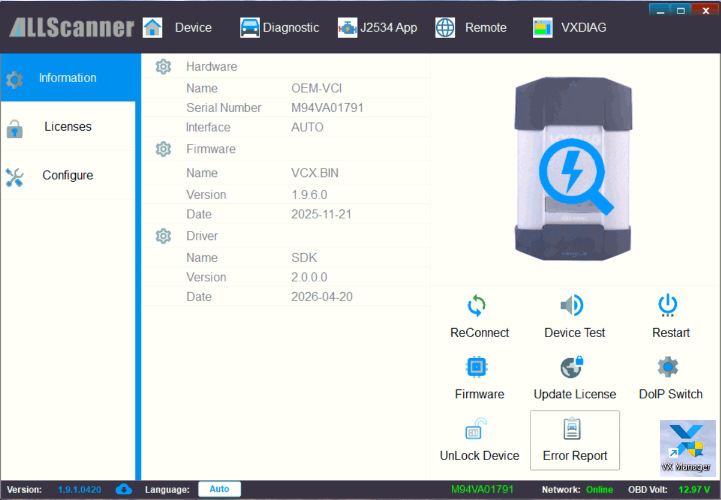Click the Update License label
Screen dimensions: 721x500
(575, 394)
